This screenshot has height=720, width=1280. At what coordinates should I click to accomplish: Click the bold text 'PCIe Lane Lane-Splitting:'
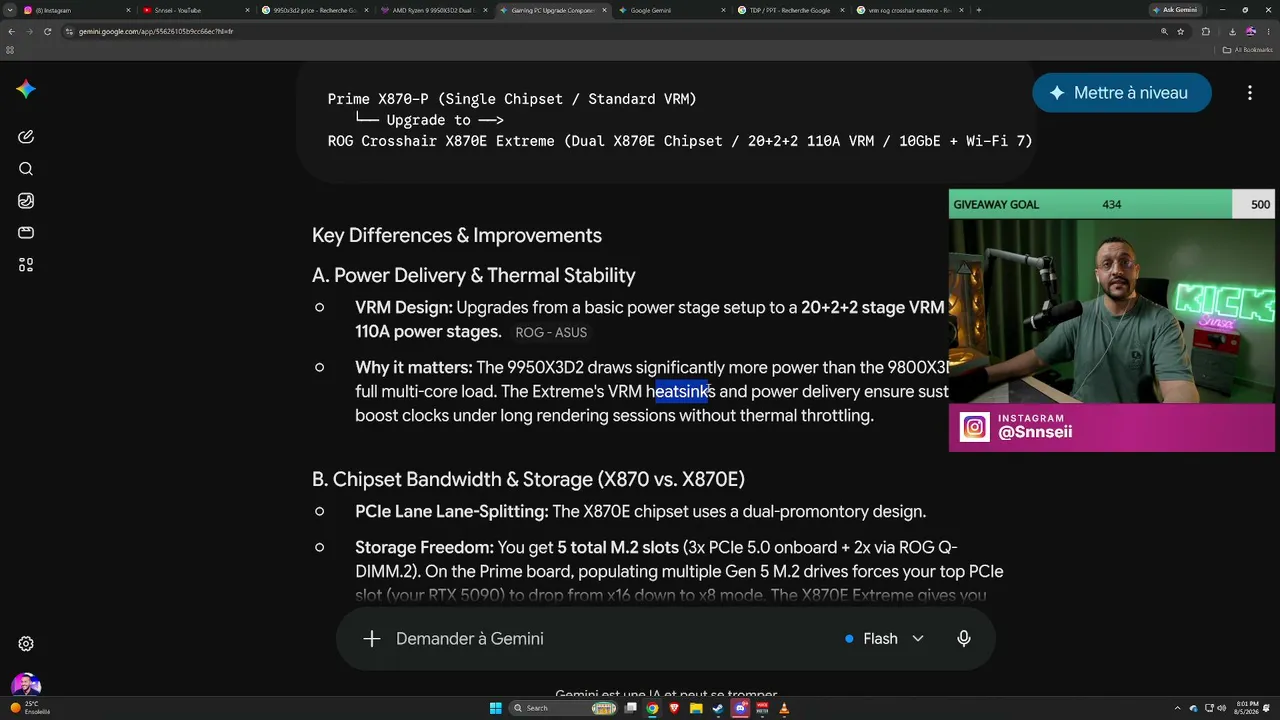point(452,512)
